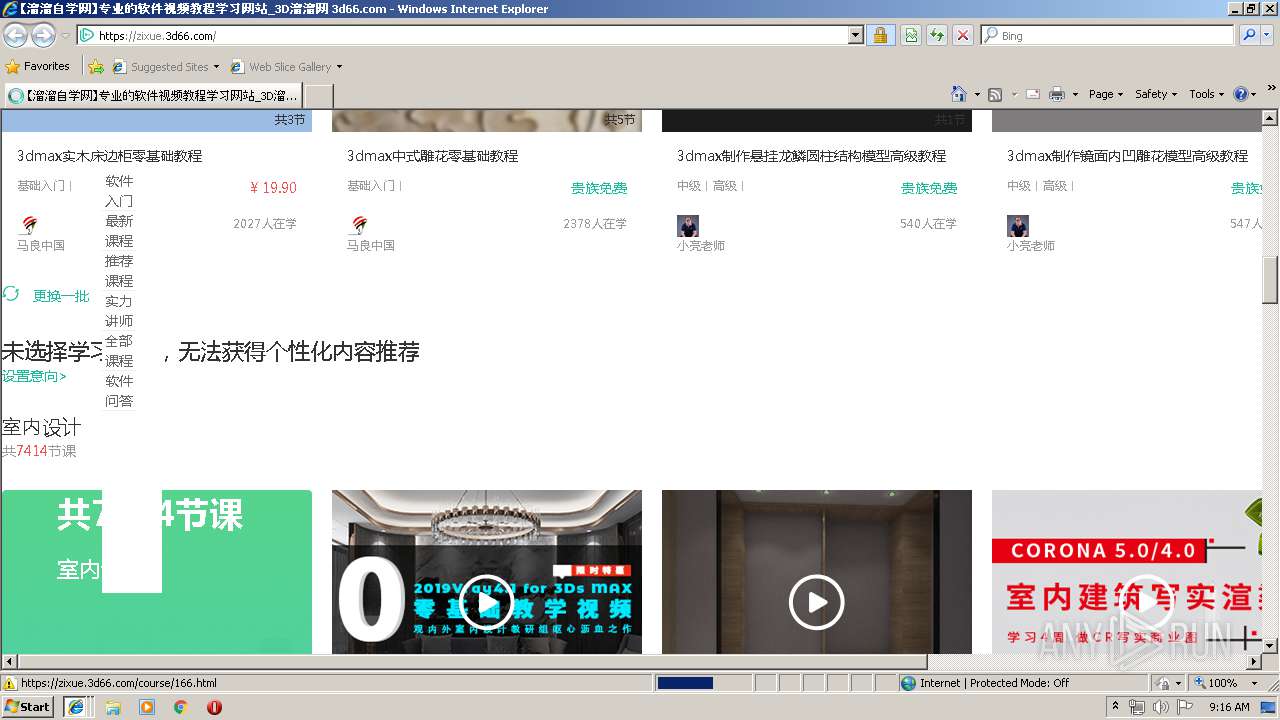
Task: View the security lock icon report
Action: click(x=880, y=35)
